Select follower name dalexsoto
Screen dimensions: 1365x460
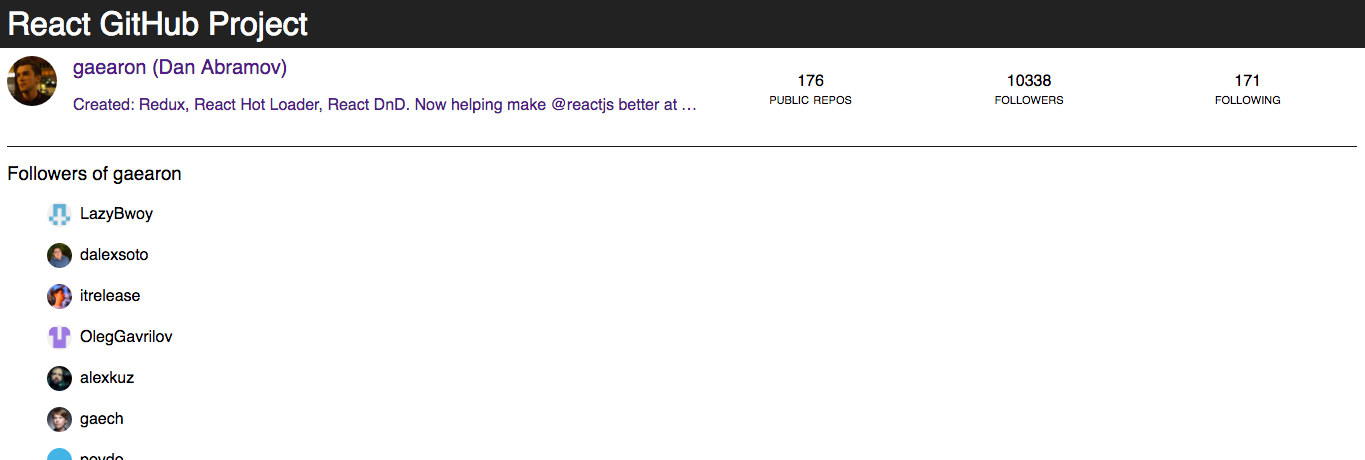click(114, 255)
